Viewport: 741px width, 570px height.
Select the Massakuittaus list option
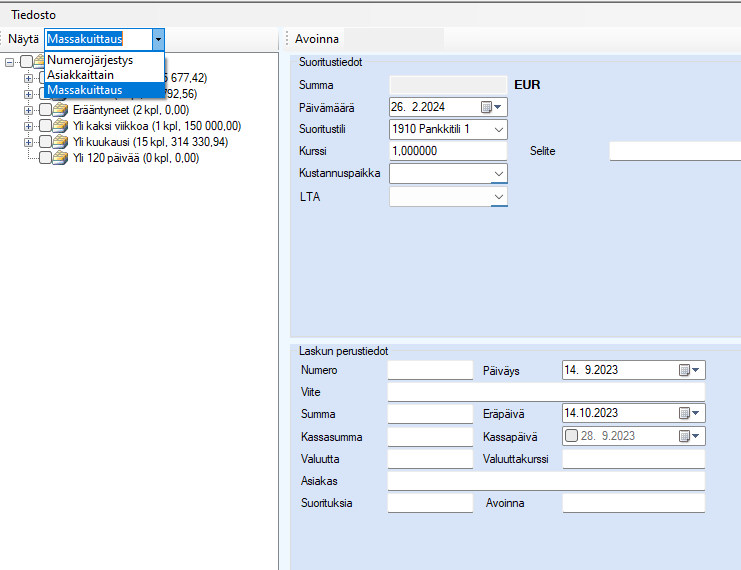tap(84, 90)
